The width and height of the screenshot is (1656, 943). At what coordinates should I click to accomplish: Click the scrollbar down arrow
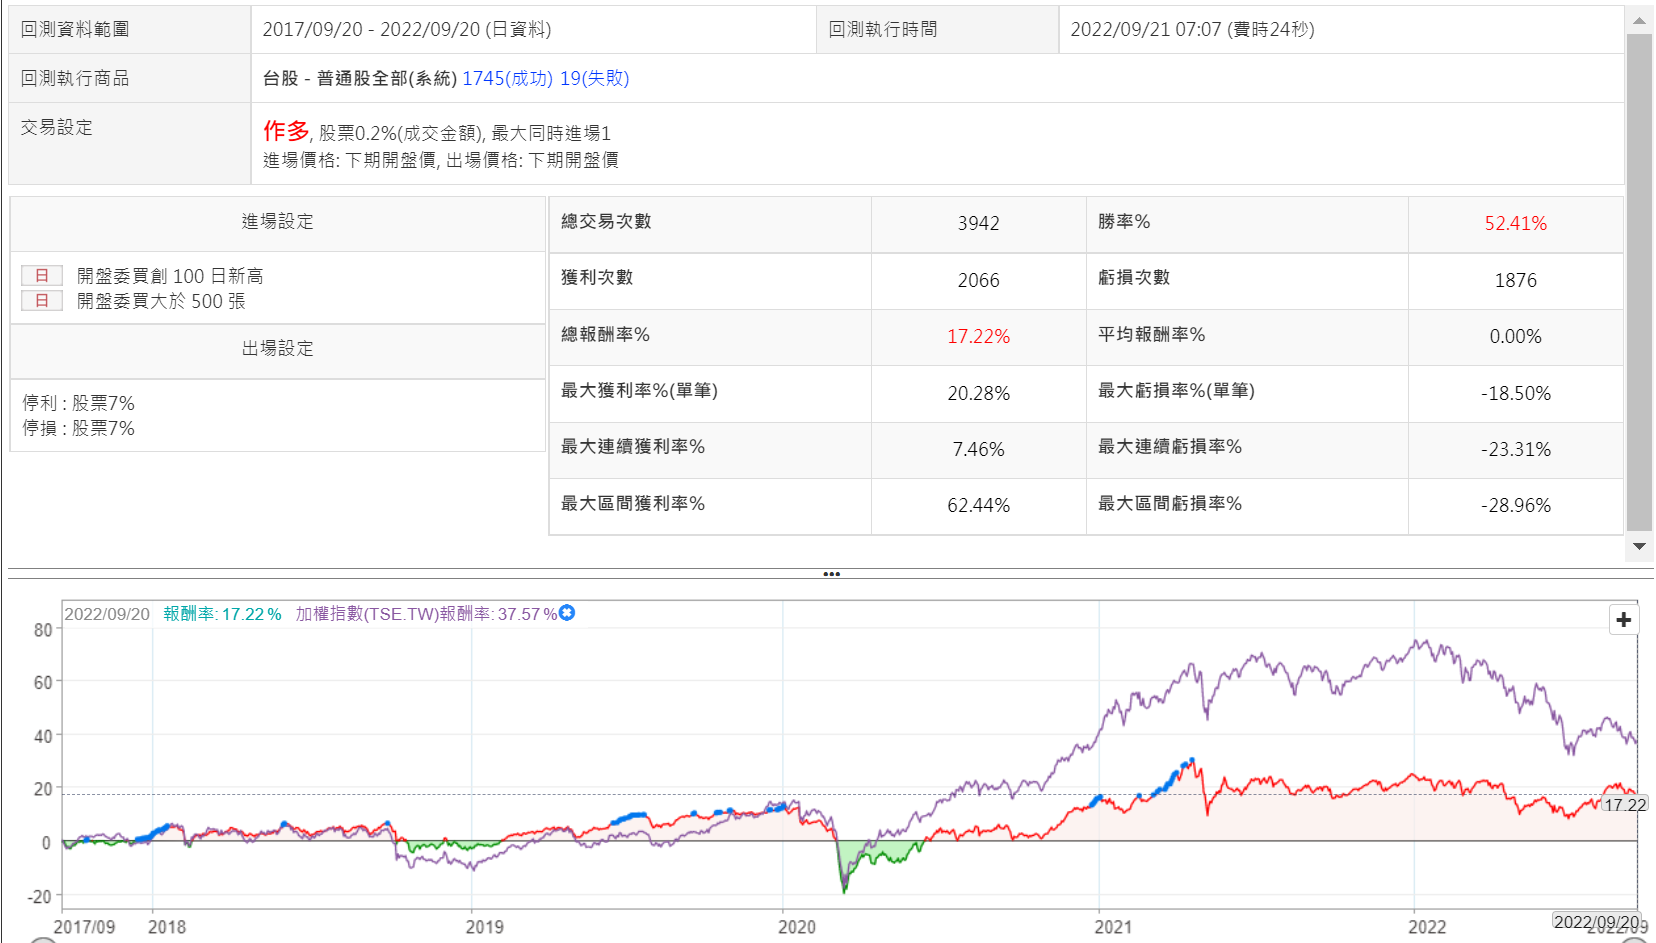click(1639, 546)
